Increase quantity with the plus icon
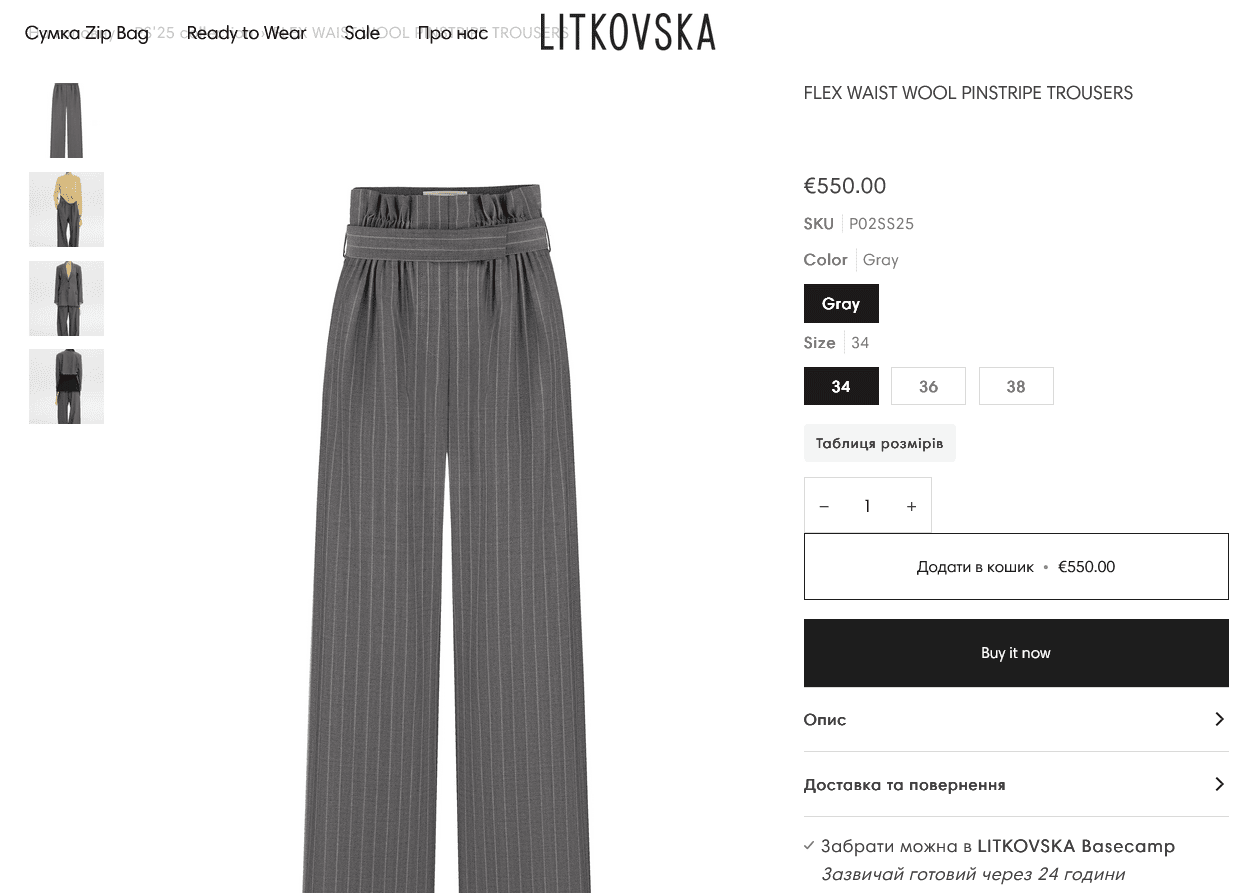This screenshot has width=1237, height=893. (911, 506)
